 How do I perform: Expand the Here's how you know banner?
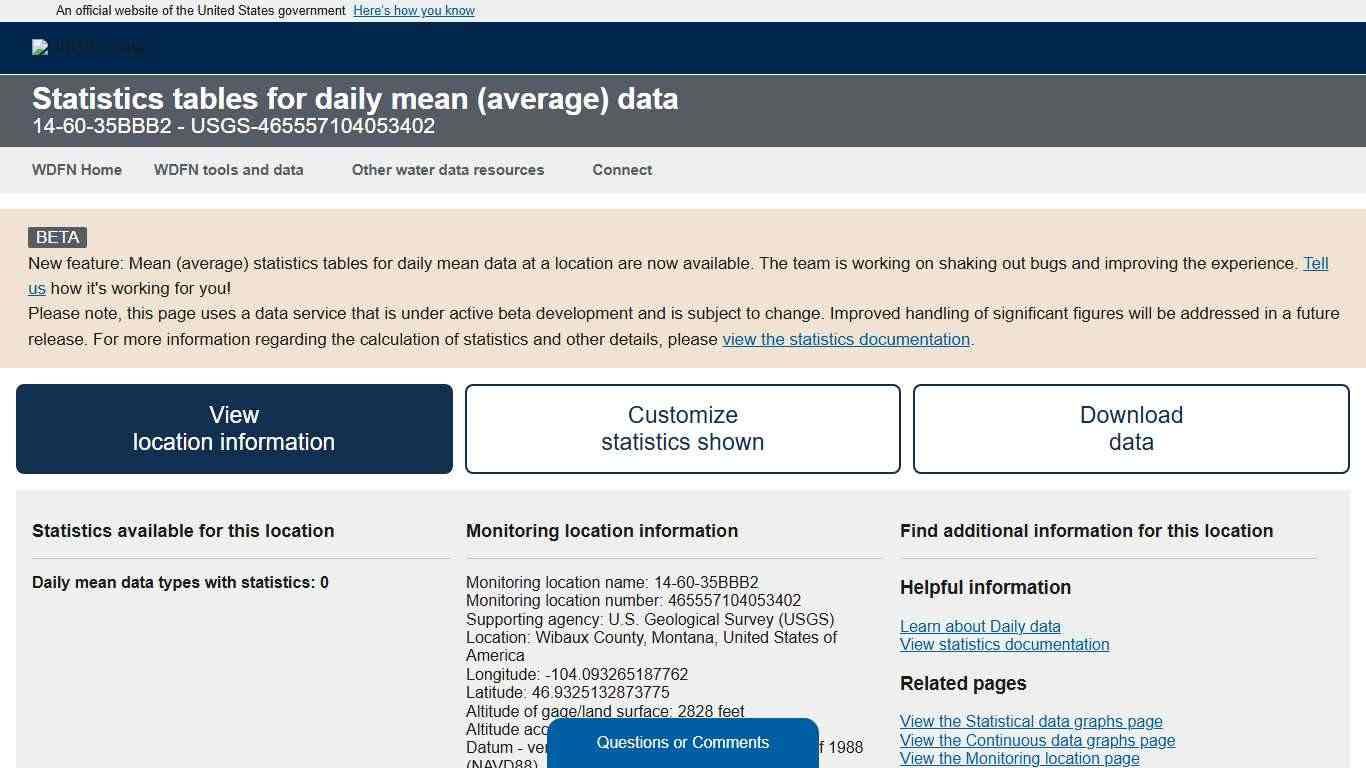click(413, 10)
